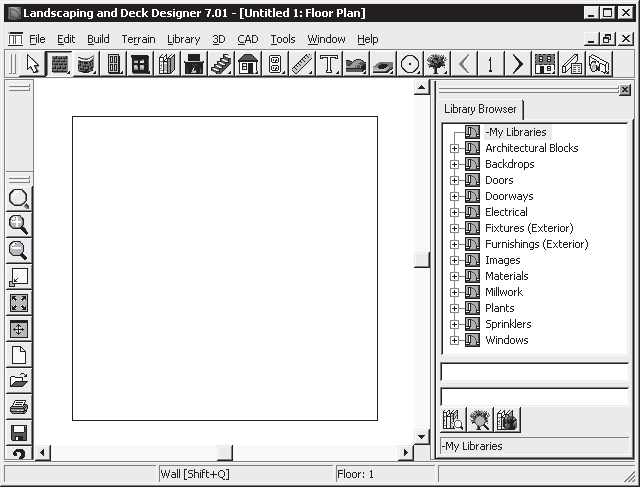Open the Terrain menu
The width and height of the screenshot is (640, 487).
[138, 39]
